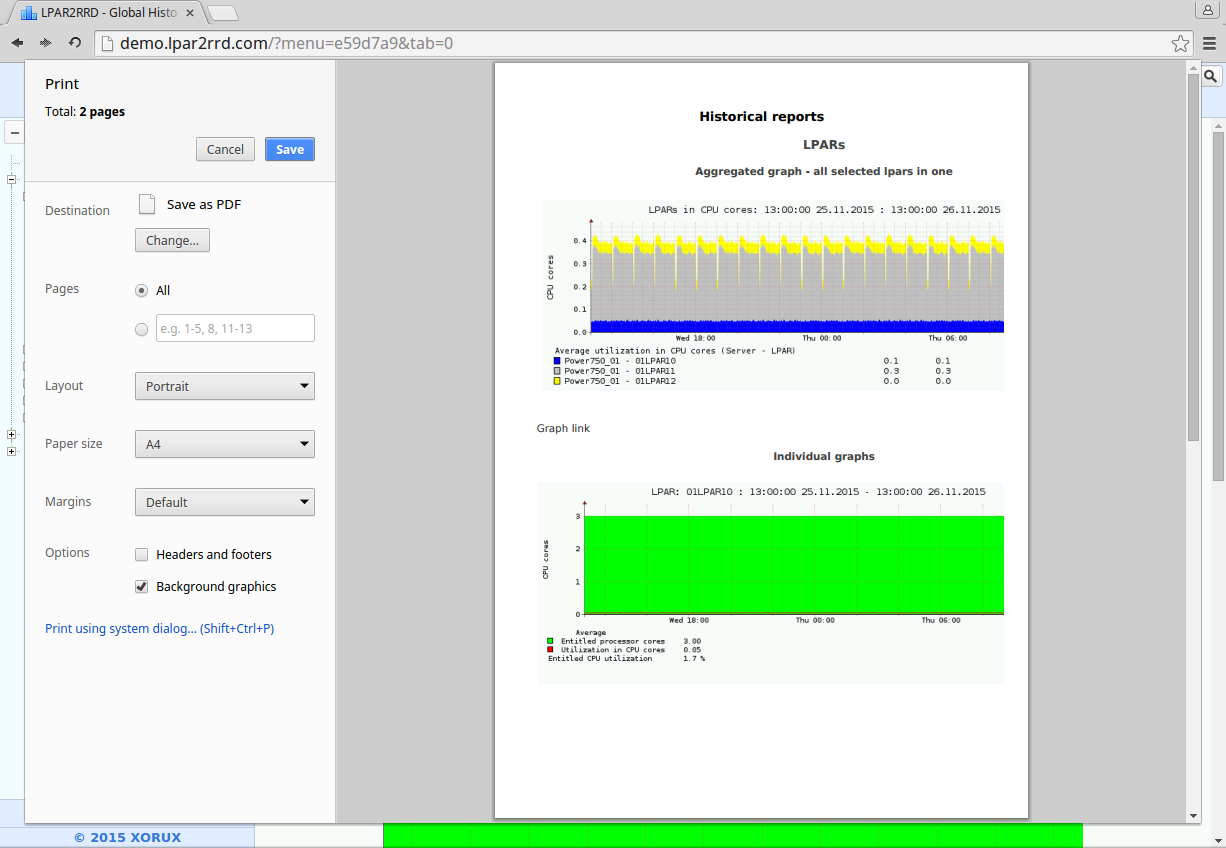Open the Layout dropdown showing Portrait
Viewport: 1226px width, 848px height.
click(225, 387)
